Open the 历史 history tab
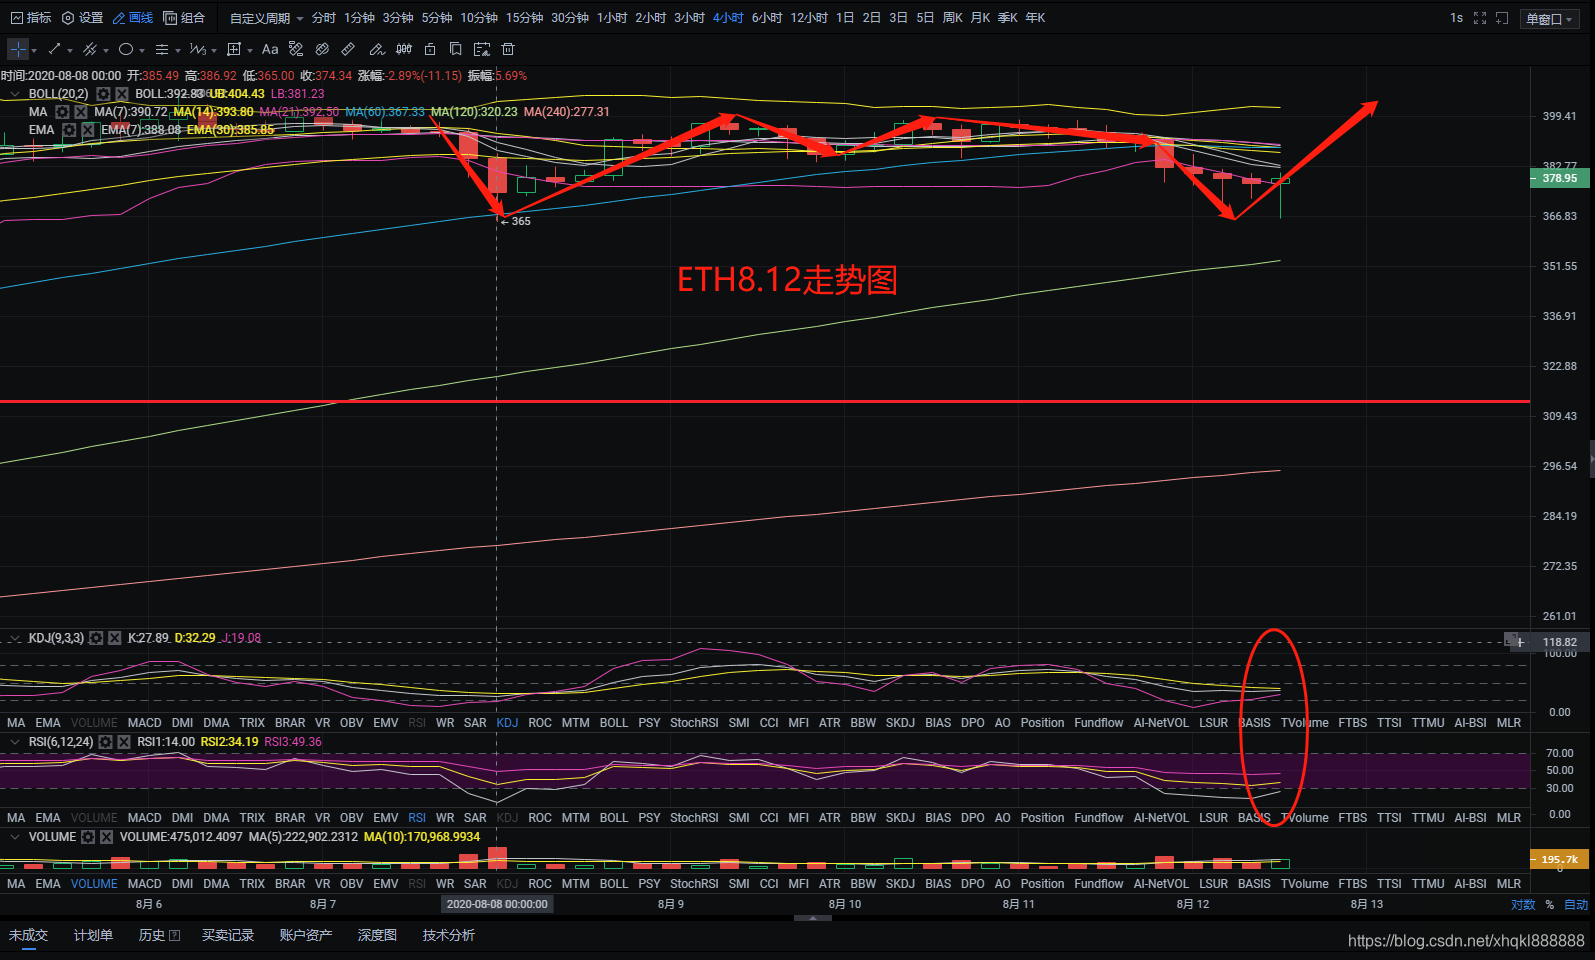The image size is (1595, 960). tap(159, 935)
